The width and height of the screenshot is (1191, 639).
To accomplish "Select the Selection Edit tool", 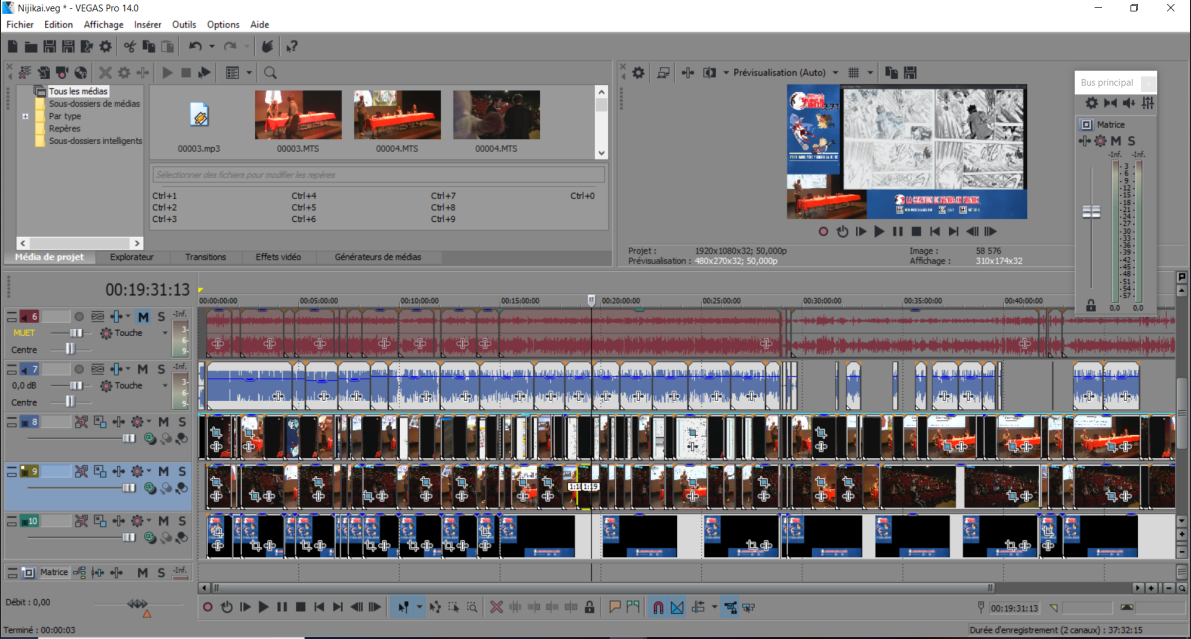I will click(x=453, y=607).
